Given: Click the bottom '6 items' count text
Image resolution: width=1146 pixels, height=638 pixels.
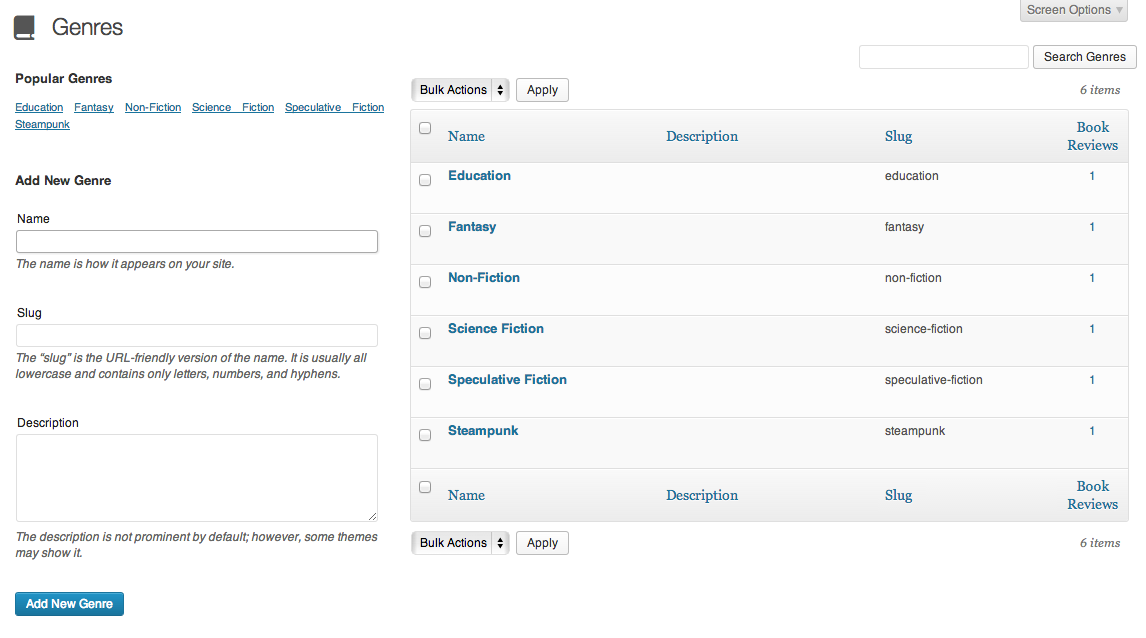Looking at the screenshot, I should [1100, 543].
